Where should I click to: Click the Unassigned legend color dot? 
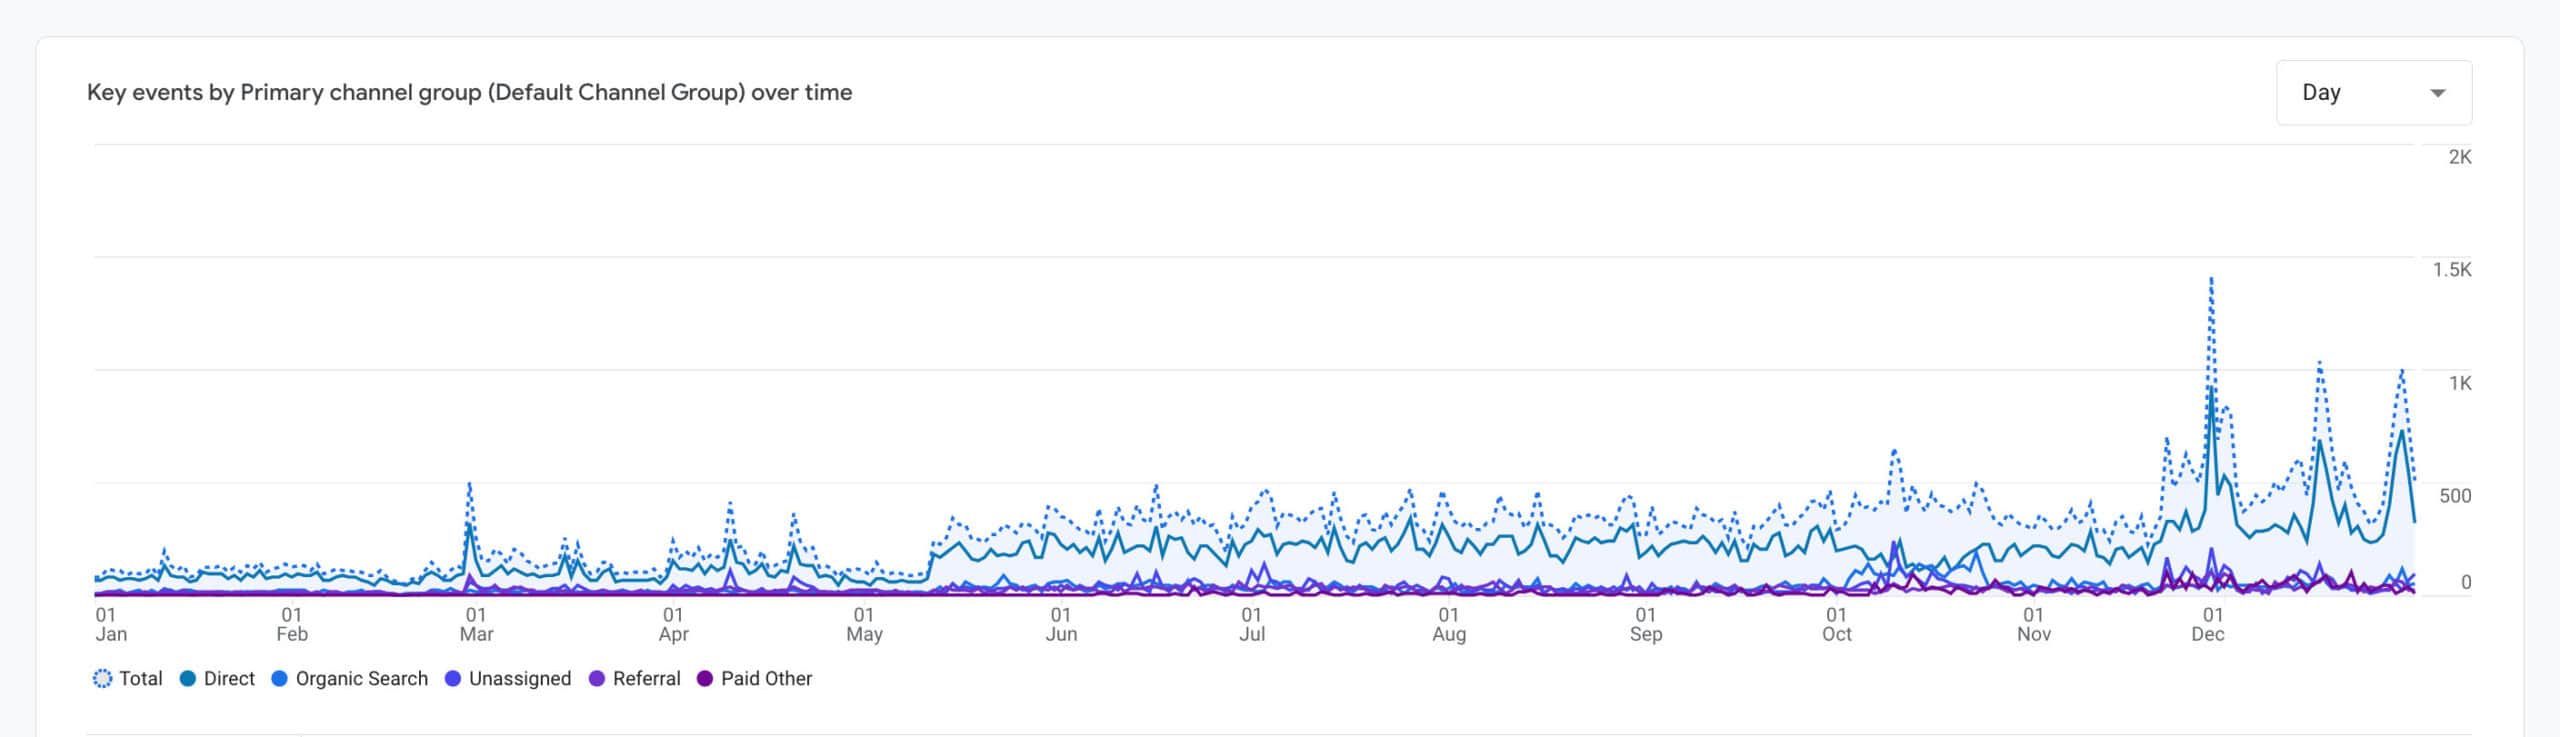[x=453, y=678]
